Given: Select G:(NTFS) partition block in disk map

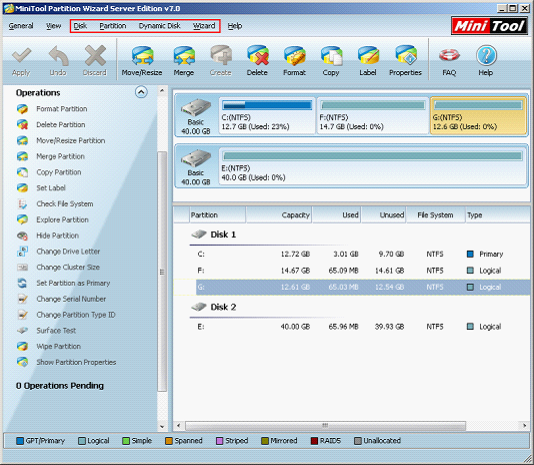Looking at the screenshot, I should pyautogui.click(x=478, y=115).
